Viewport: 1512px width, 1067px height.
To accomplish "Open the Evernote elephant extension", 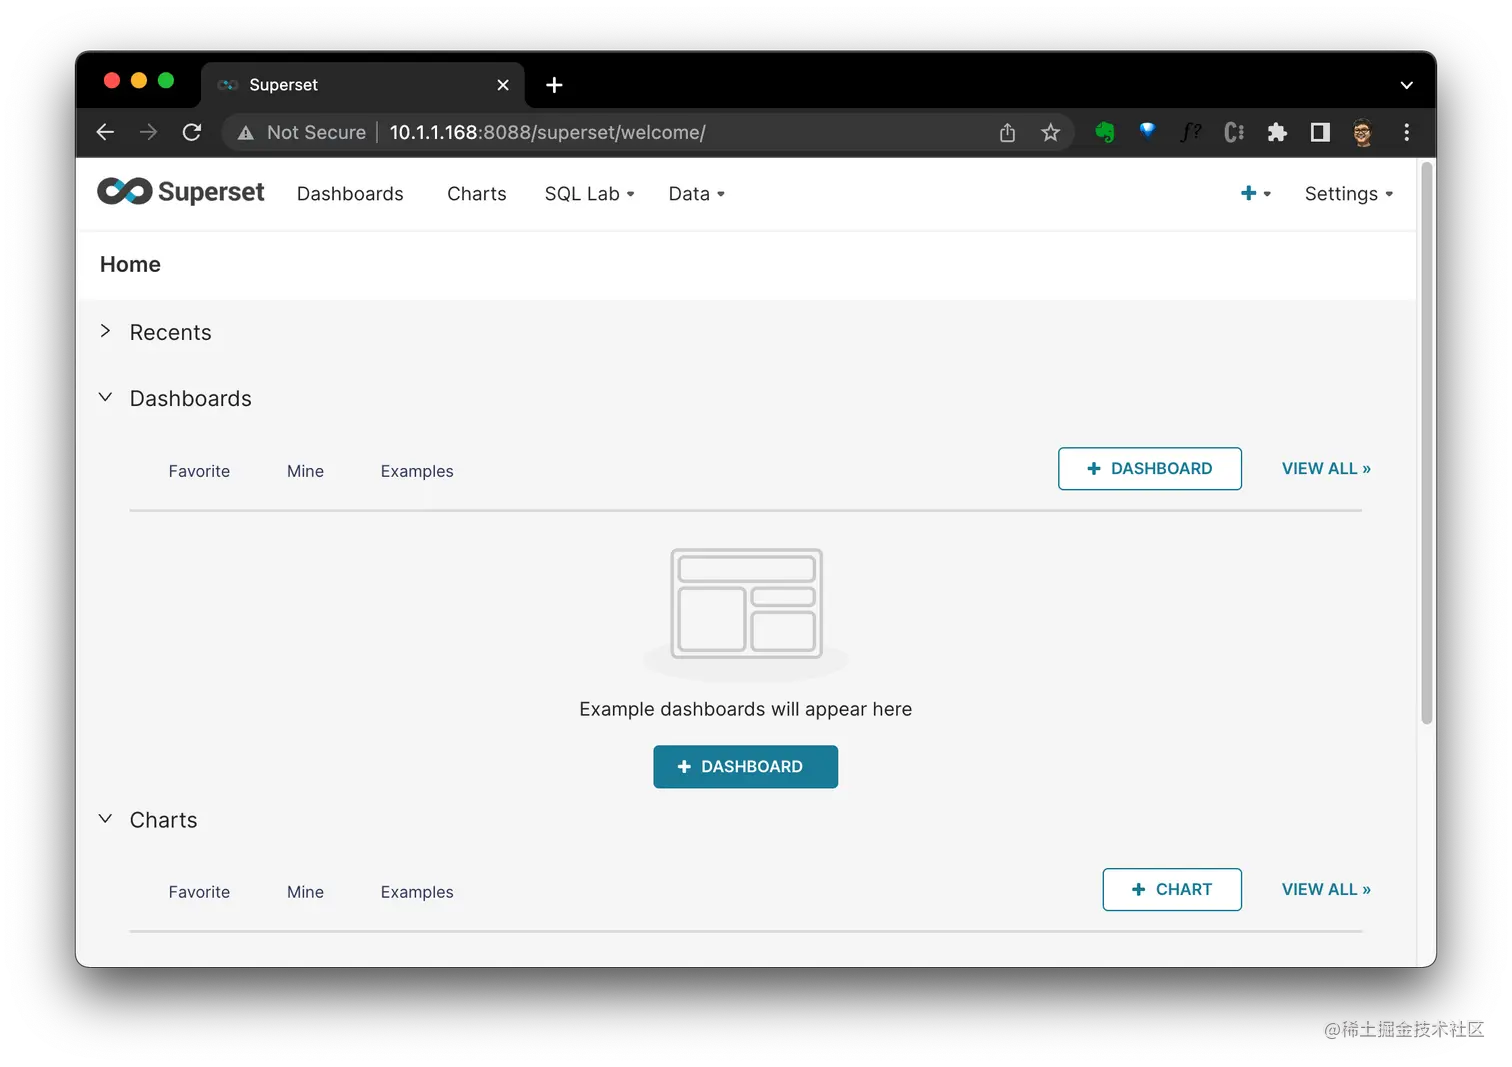I will (1105, 132).
